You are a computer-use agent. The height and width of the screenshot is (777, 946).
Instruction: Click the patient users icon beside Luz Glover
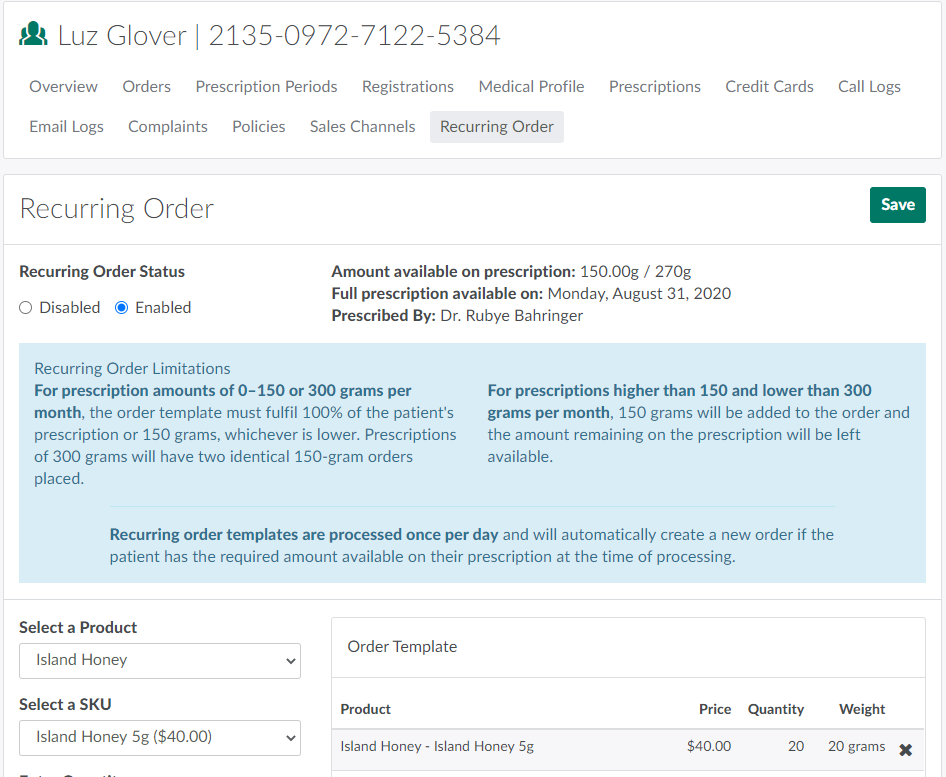pos(34,36)
